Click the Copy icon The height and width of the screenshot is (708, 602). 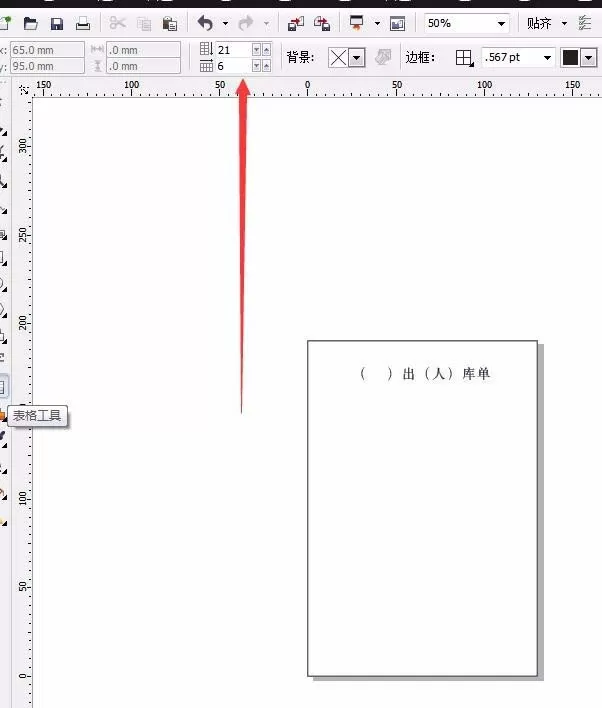[144, 23]
